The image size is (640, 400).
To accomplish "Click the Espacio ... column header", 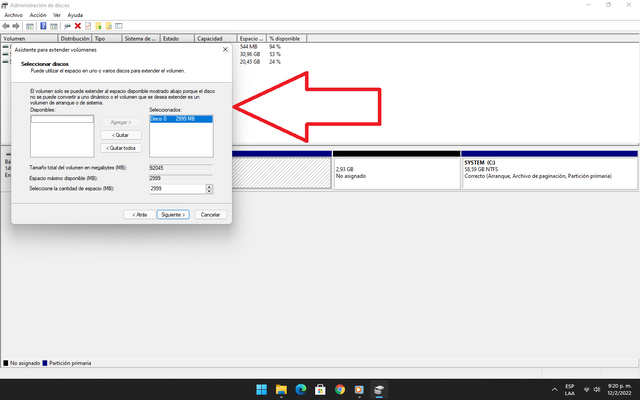I will pos(251,38).
